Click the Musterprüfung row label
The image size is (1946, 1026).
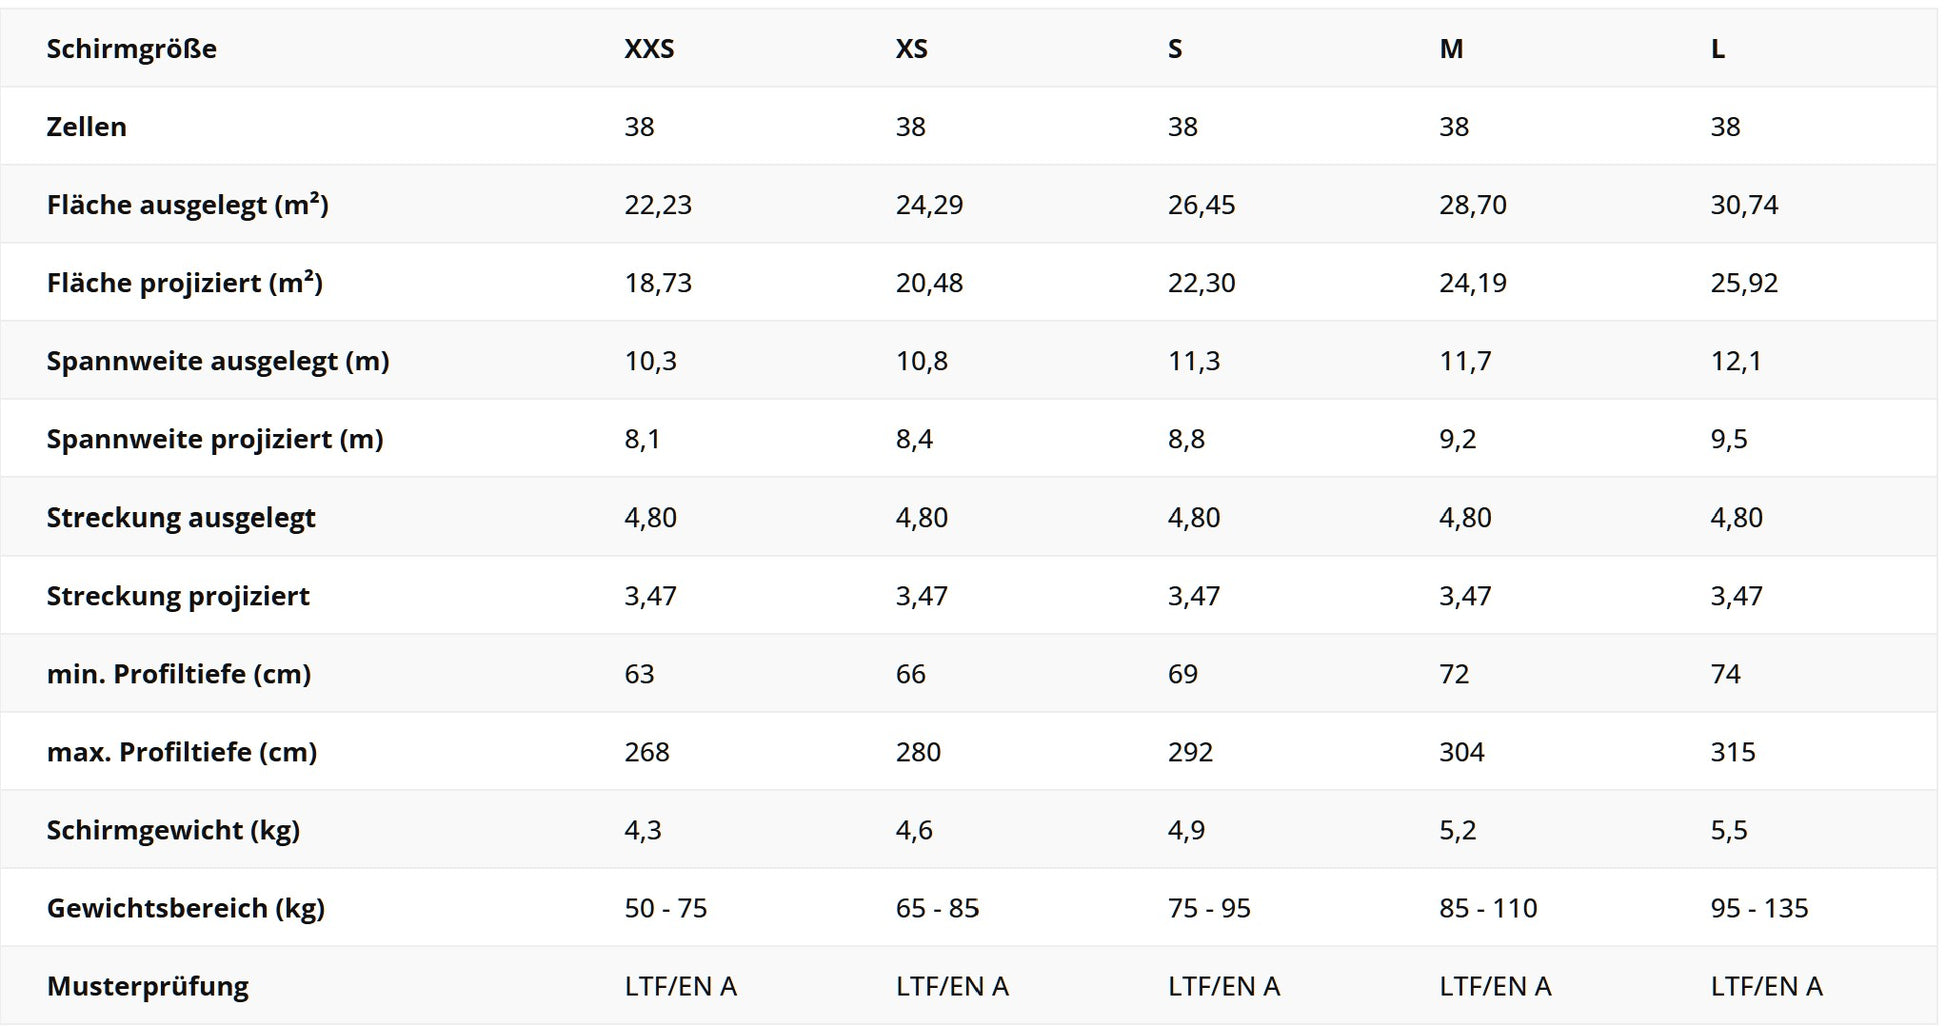[147, 986]
